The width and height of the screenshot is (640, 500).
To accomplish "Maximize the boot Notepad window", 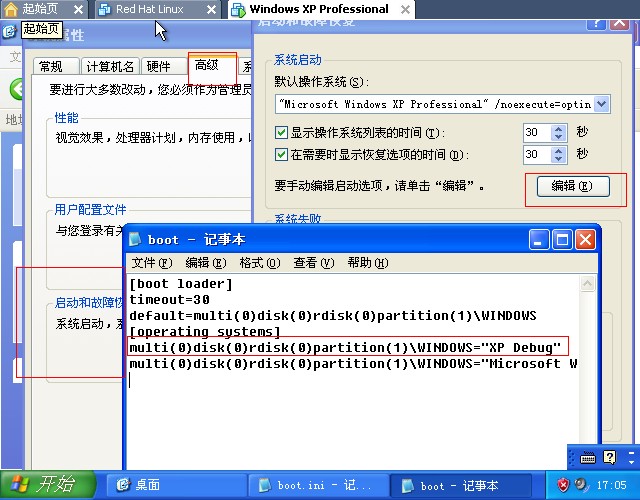I will (562, 239).
